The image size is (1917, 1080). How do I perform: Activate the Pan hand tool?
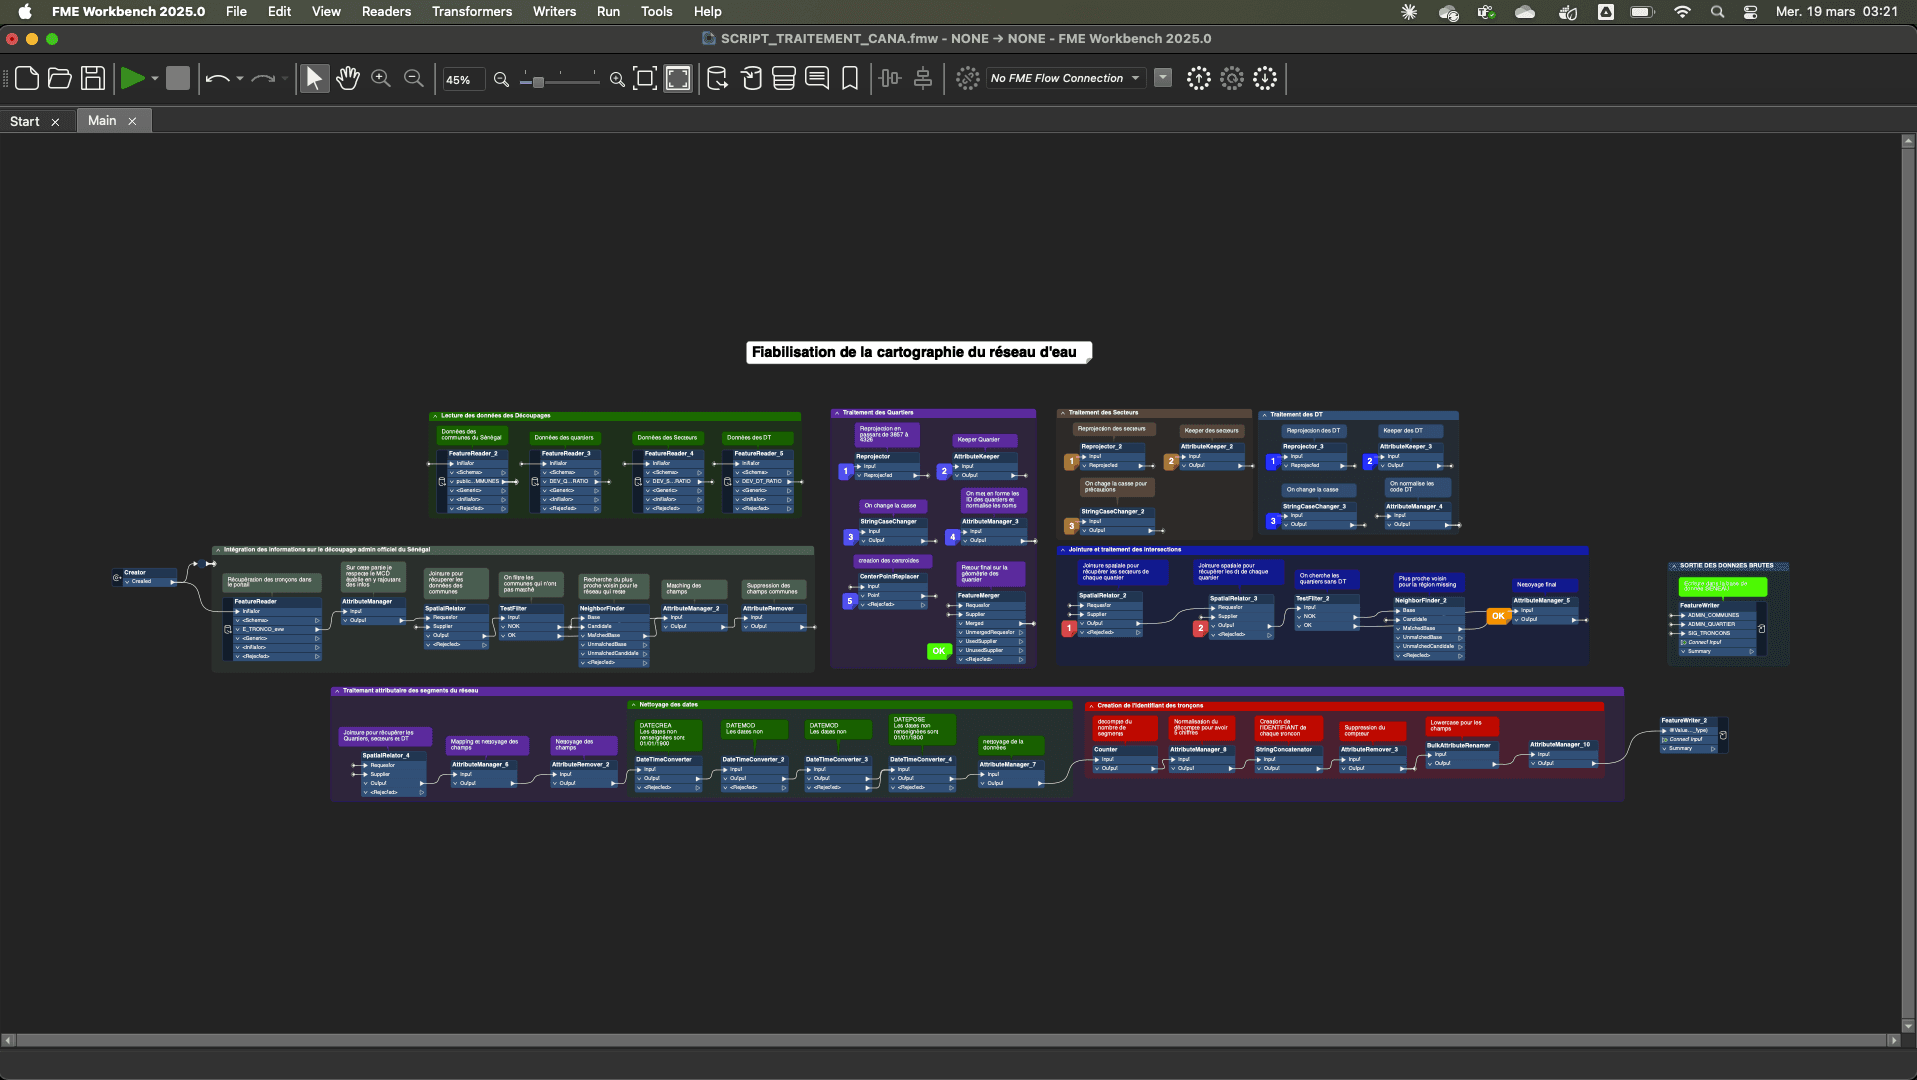(348, 78)
